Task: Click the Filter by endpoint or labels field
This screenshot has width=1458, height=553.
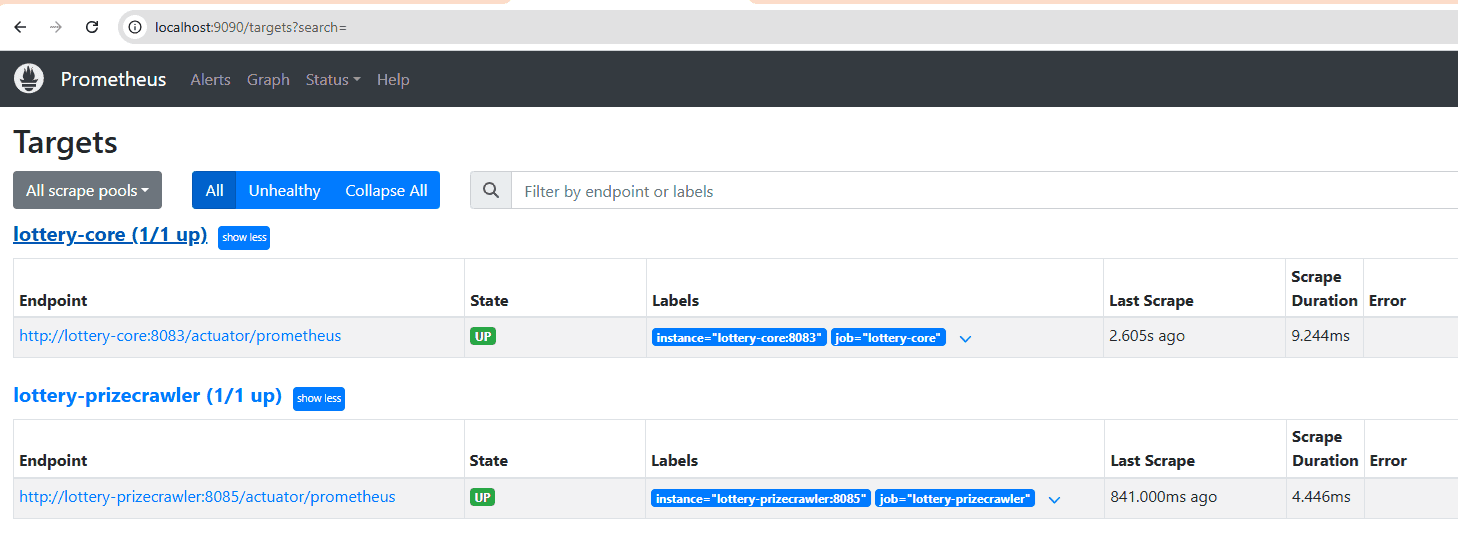Action: tap(980, 191)
